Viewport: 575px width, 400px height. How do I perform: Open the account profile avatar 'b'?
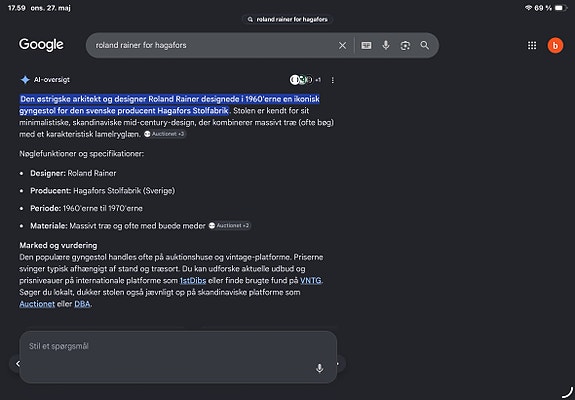tap(555, 45)
